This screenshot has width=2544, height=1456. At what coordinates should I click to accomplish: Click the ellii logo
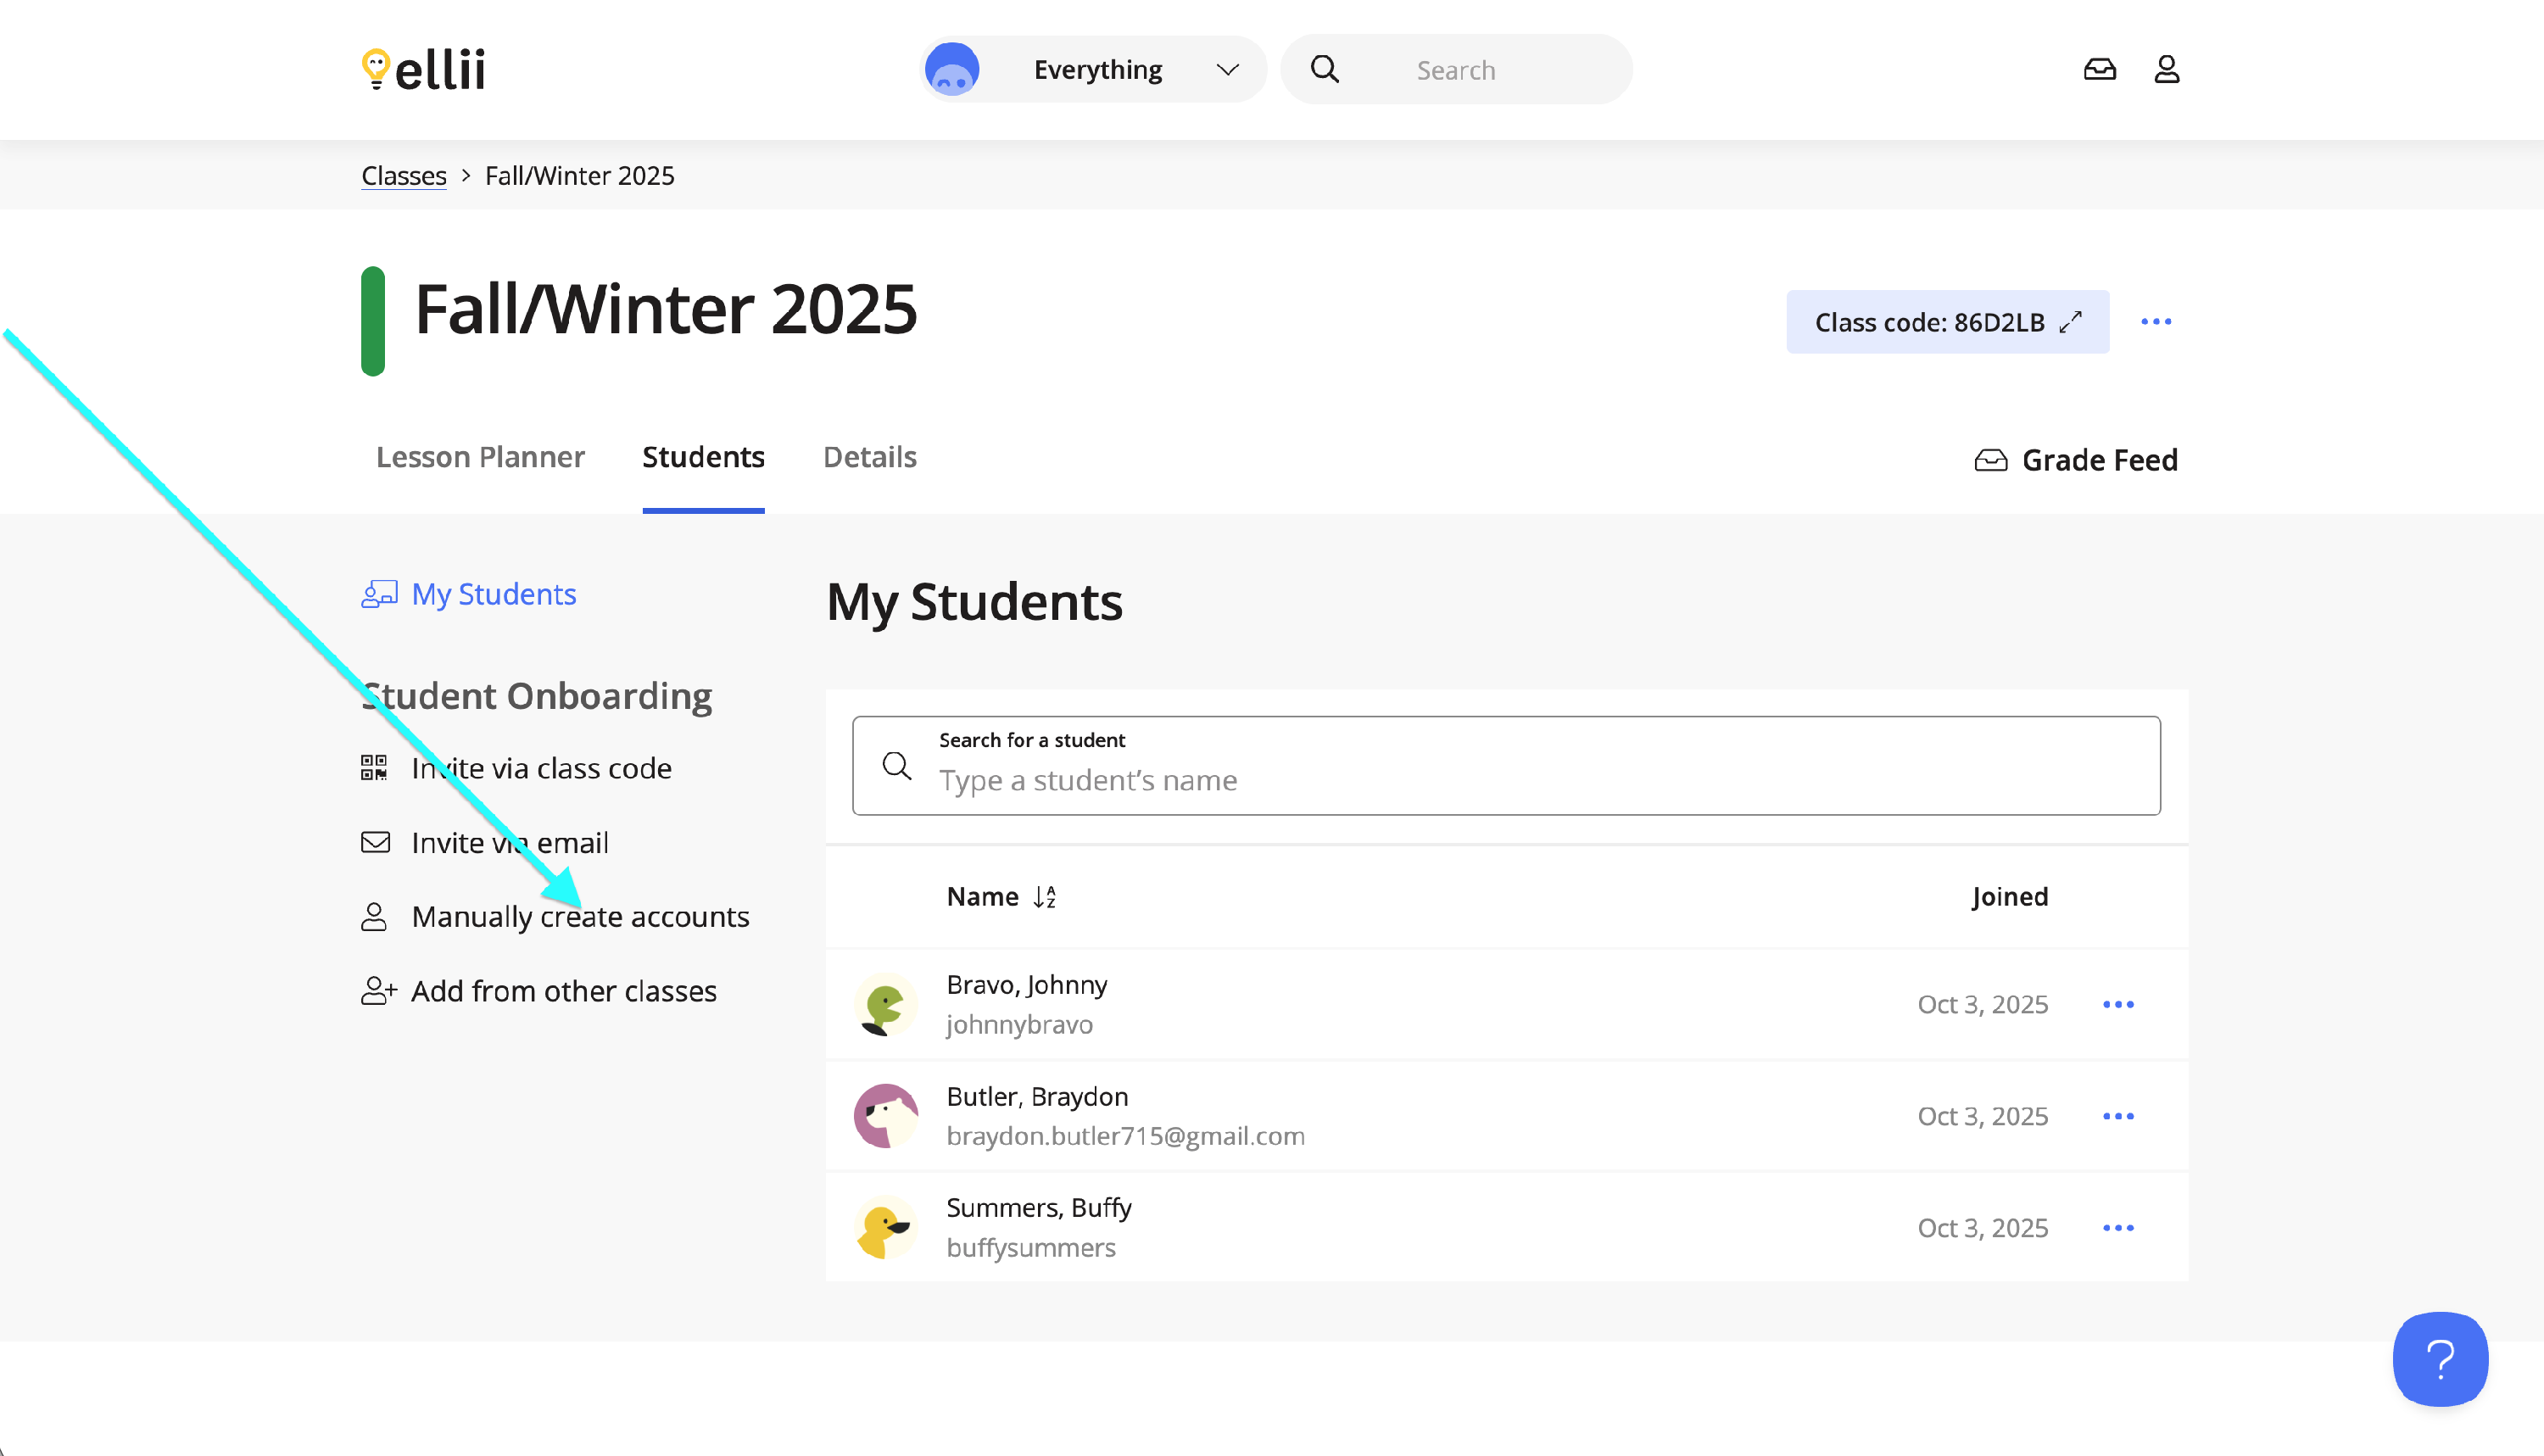click(x=423, y=69)
